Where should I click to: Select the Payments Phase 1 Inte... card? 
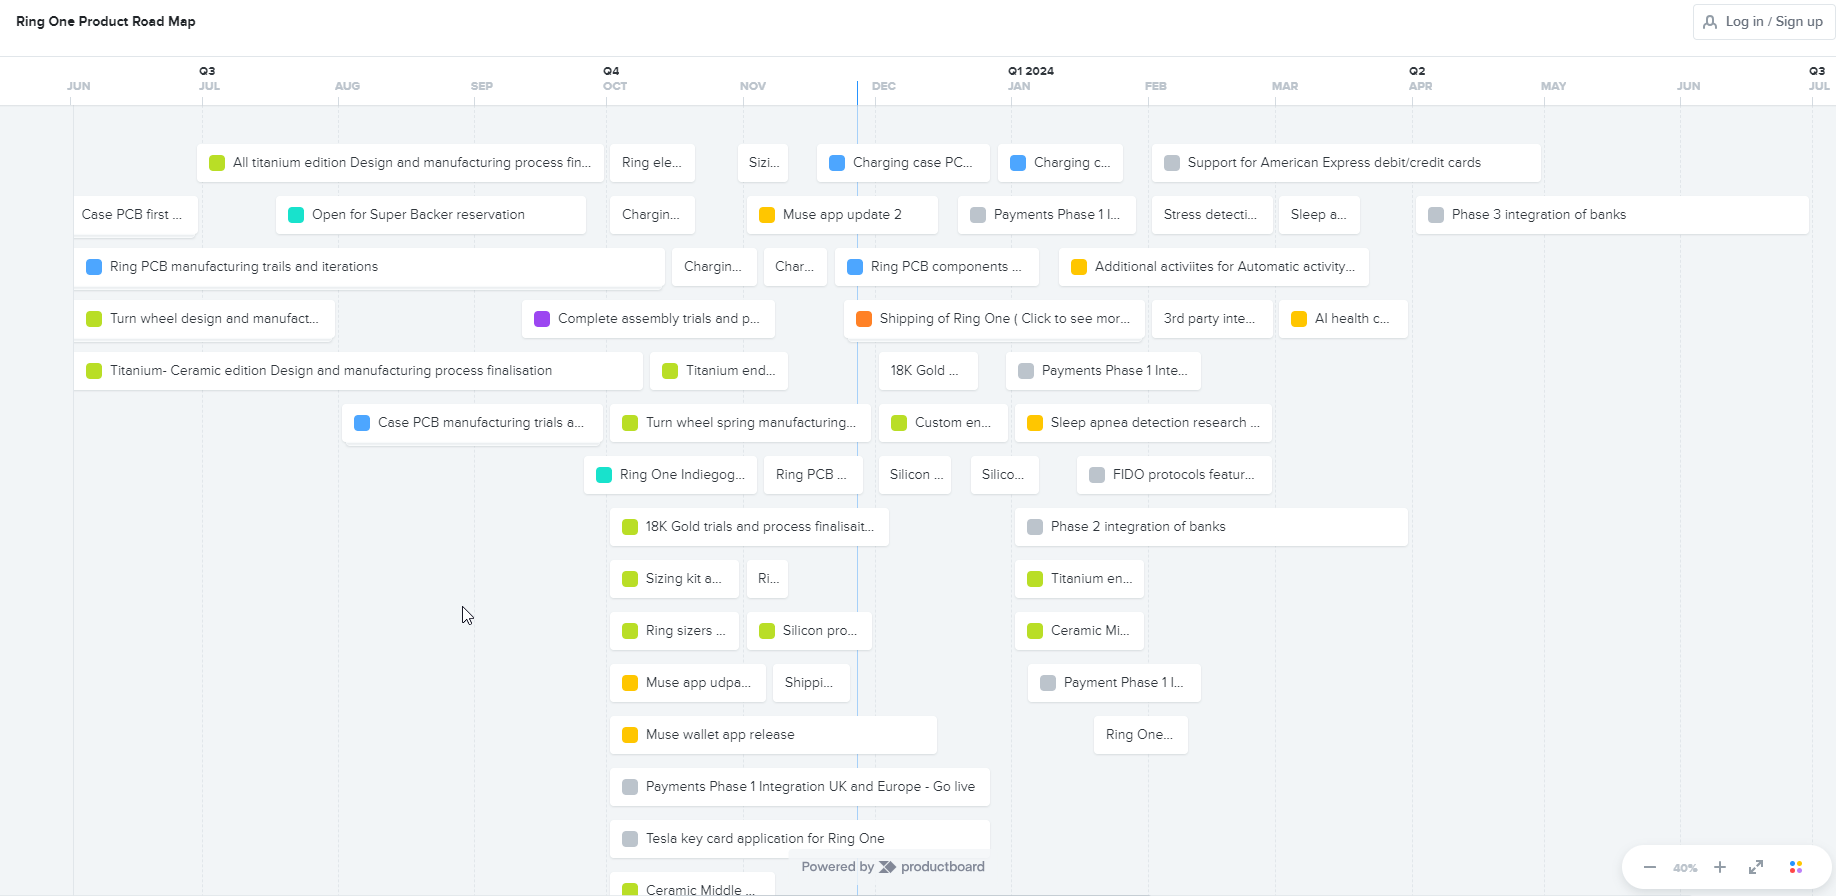[1103, 371]
